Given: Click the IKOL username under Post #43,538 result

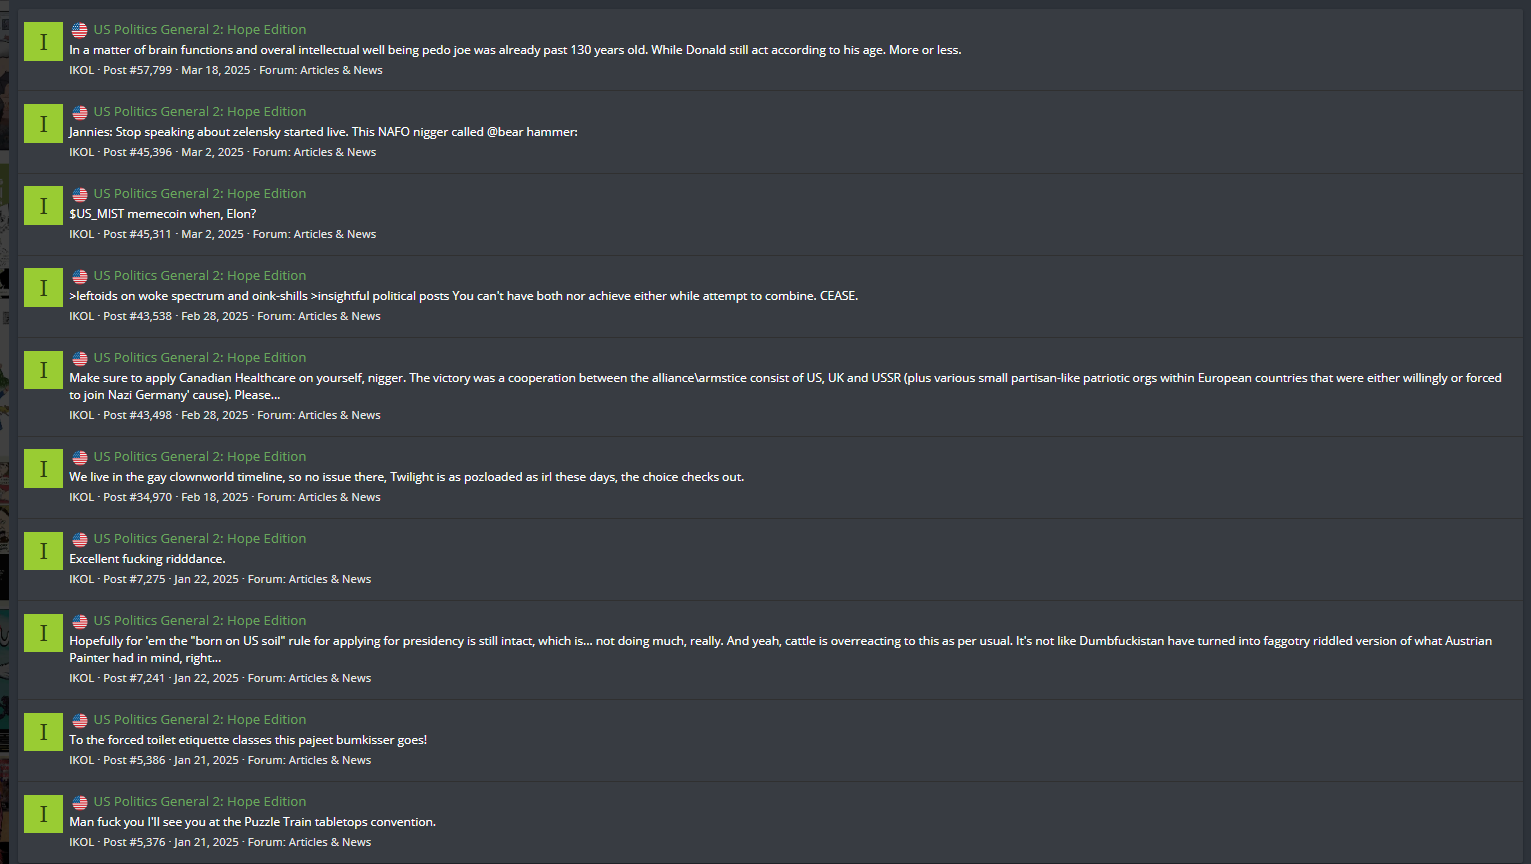Looking at the screenshot, I should (x=81, y=316).
